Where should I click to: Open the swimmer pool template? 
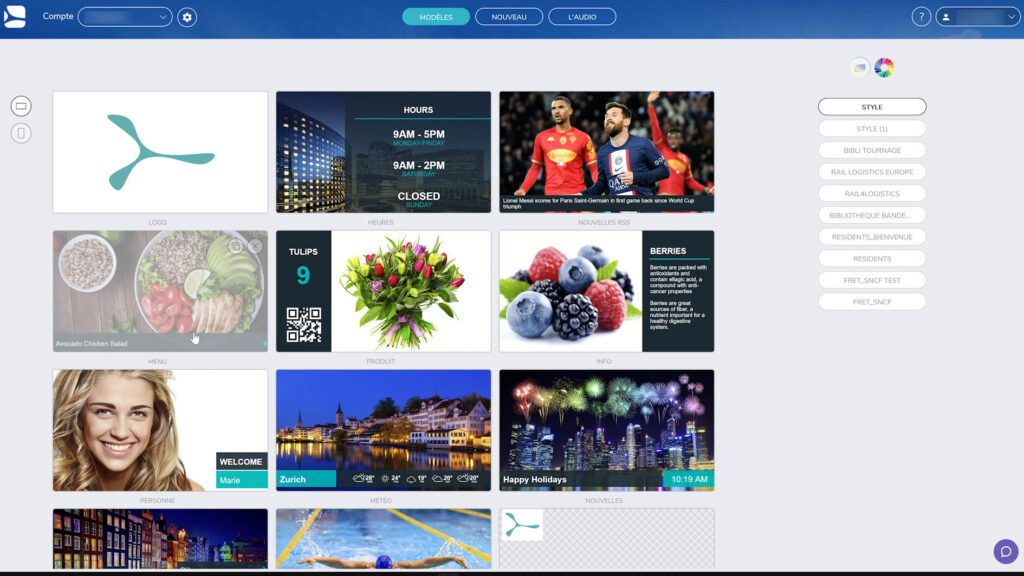(383, 539)
